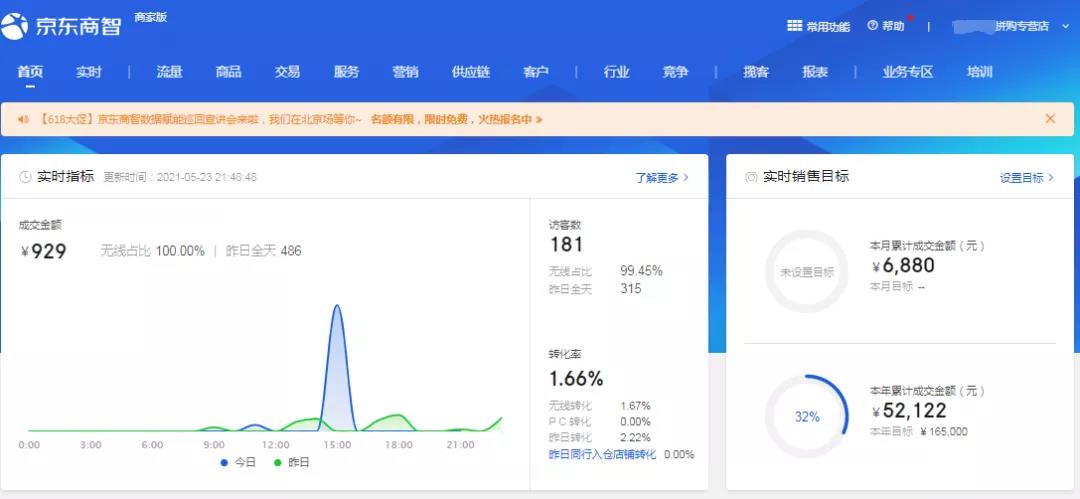Image resolution: width=1080 pixels, height=499 pixels.
Task: Switch to the 流量 tab
Action: pyautogui.click(x=169, y=72)
